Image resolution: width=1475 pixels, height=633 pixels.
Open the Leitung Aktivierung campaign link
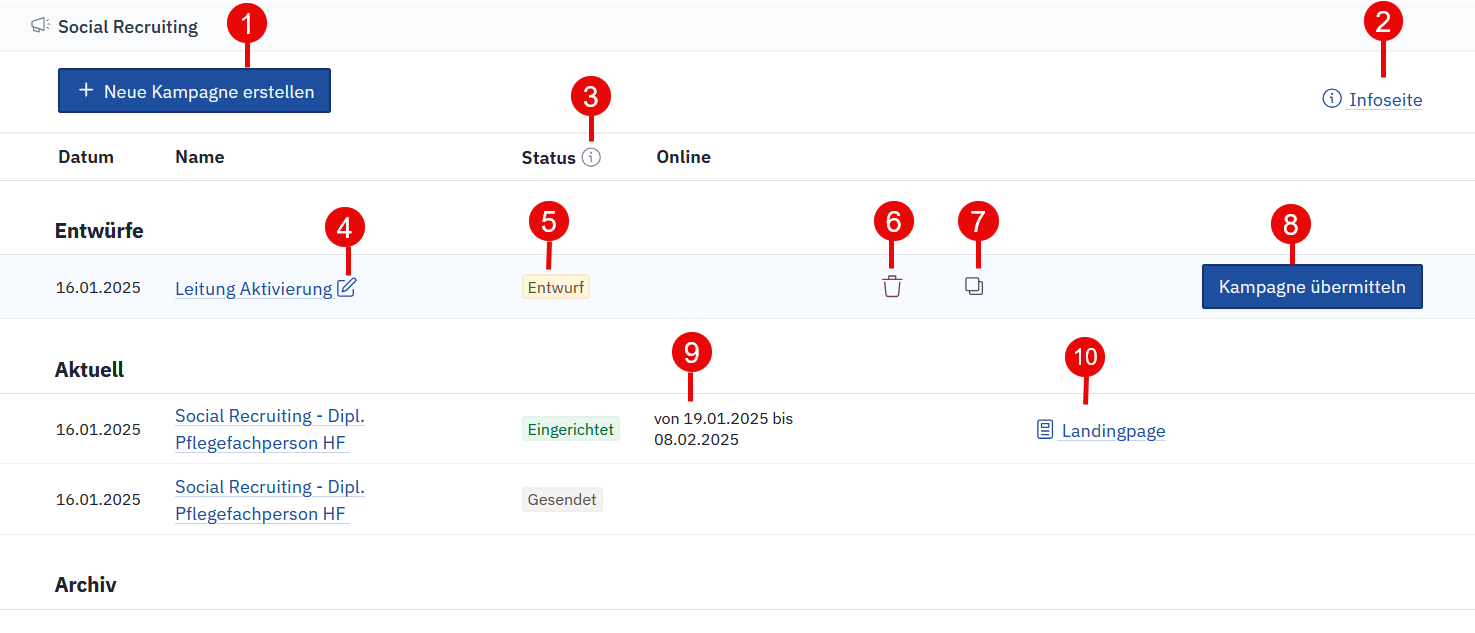pos(253,289)
